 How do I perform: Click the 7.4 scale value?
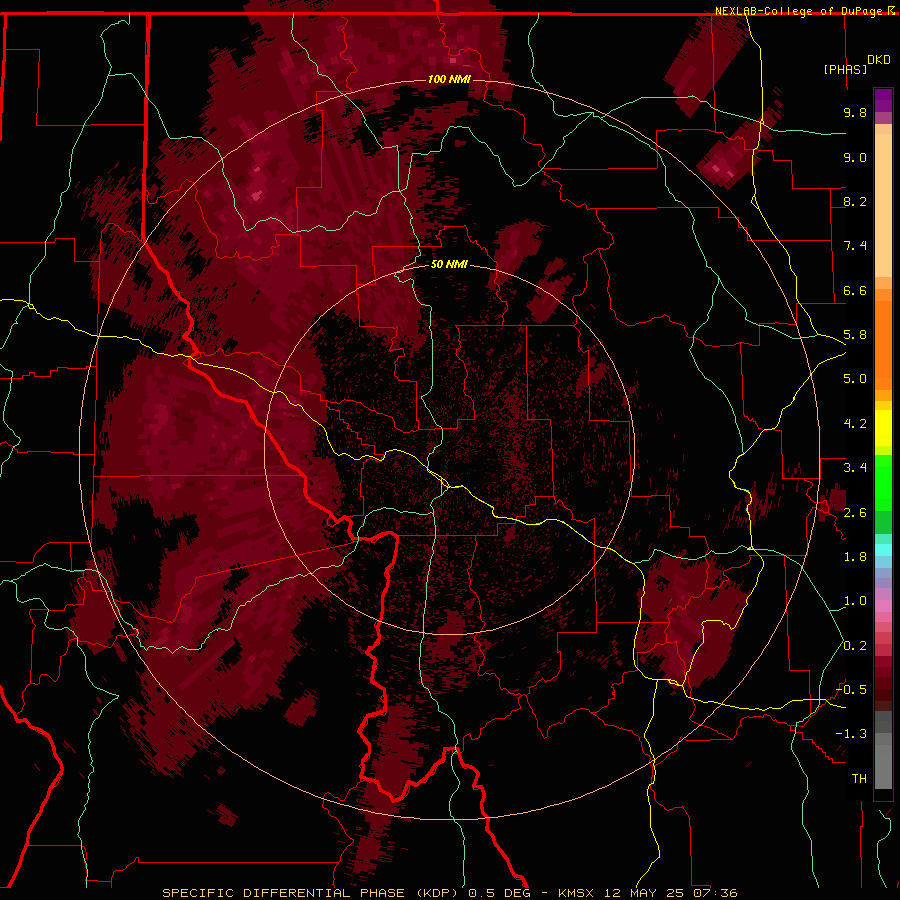coord(855,246)
